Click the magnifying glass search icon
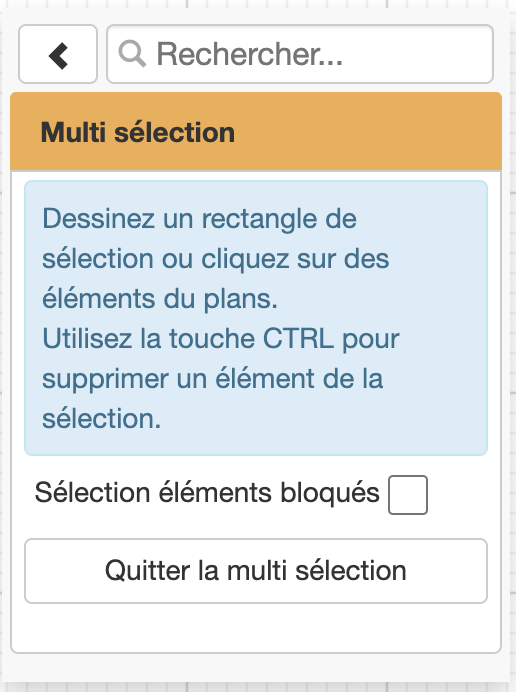Image resolution: width=516 pixels, height=692 pixels. click(132, 54)
